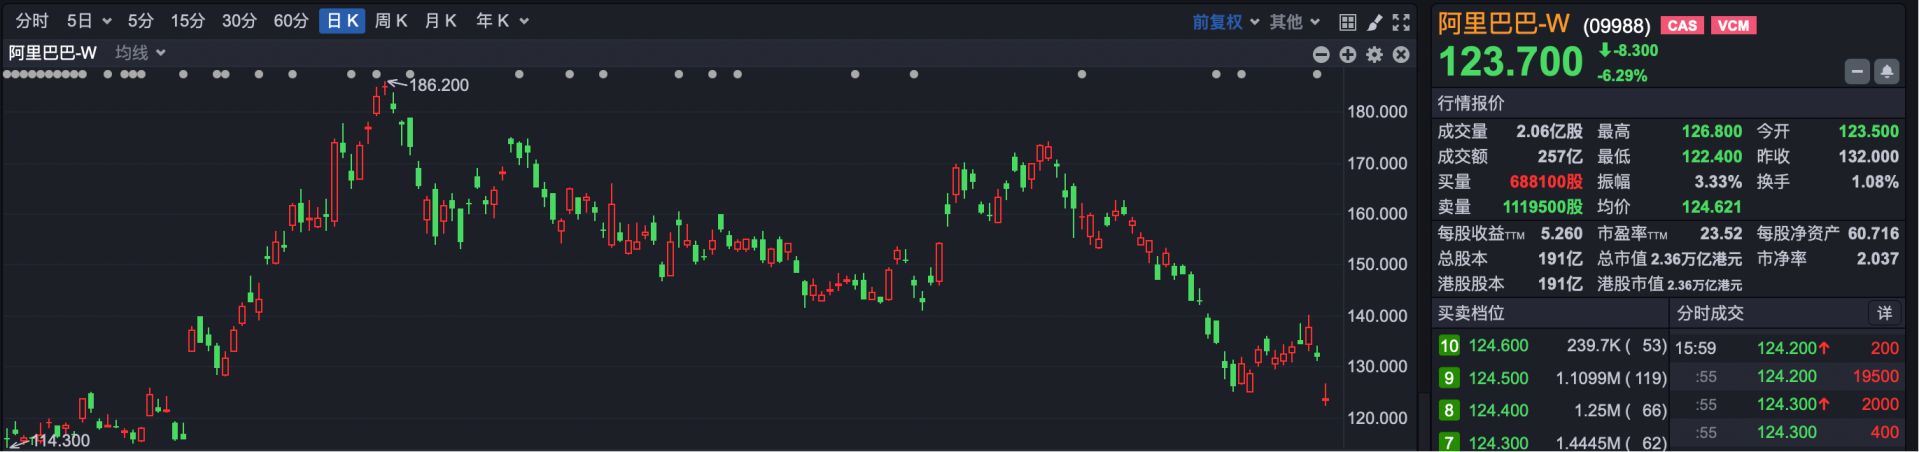Image resolution: width=1919 pixels, height=452 pixels.
Task: Click event marker above 186.200 peak
Action: (376, 74)
